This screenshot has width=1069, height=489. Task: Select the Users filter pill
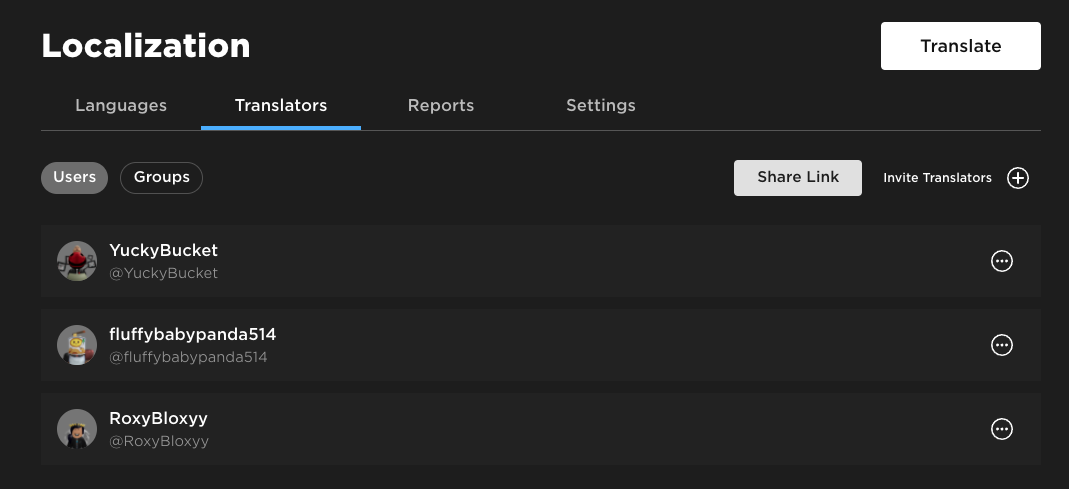tap(74, 178)
